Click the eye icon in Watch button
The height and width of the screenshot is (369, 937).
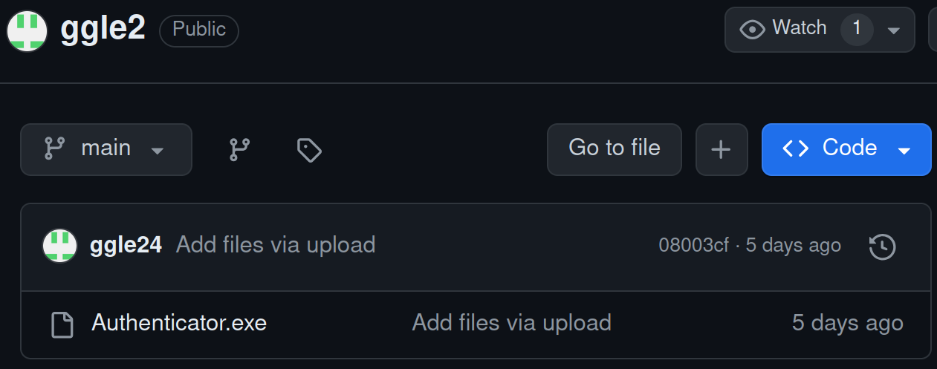click(x=752, y=29)
